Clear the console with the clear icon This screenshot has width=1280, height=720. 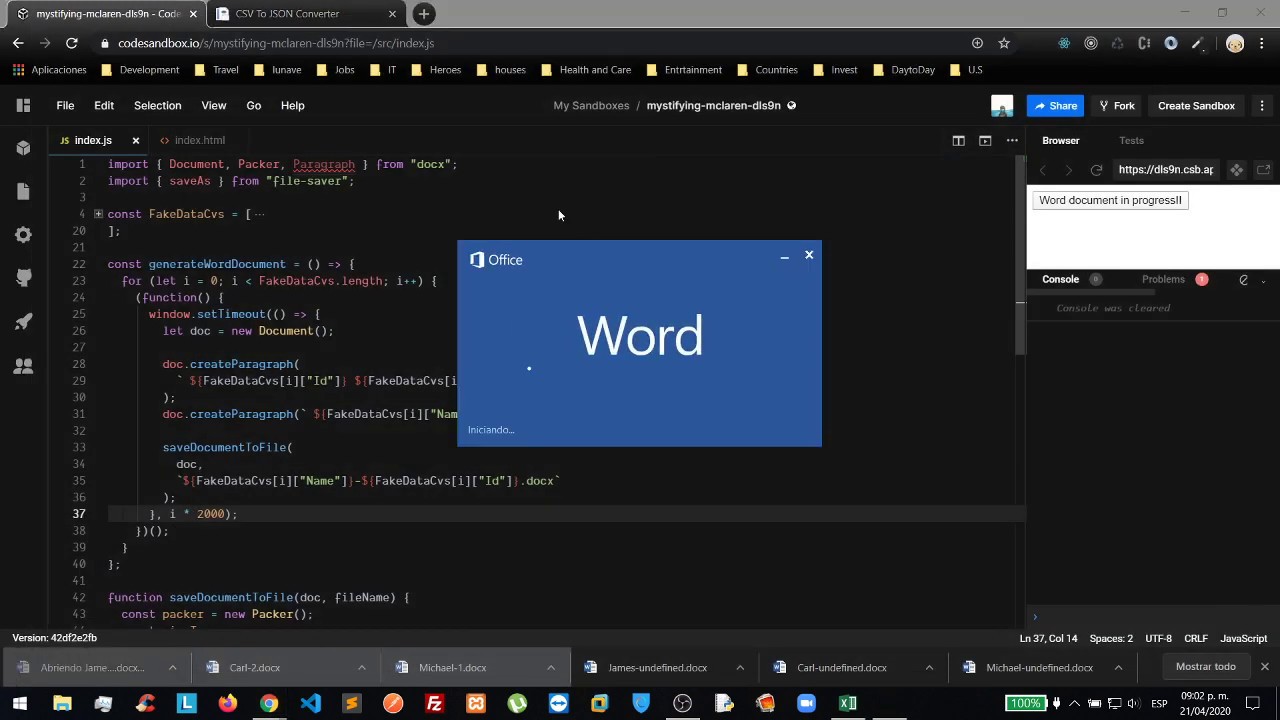tap(1243, 280)
